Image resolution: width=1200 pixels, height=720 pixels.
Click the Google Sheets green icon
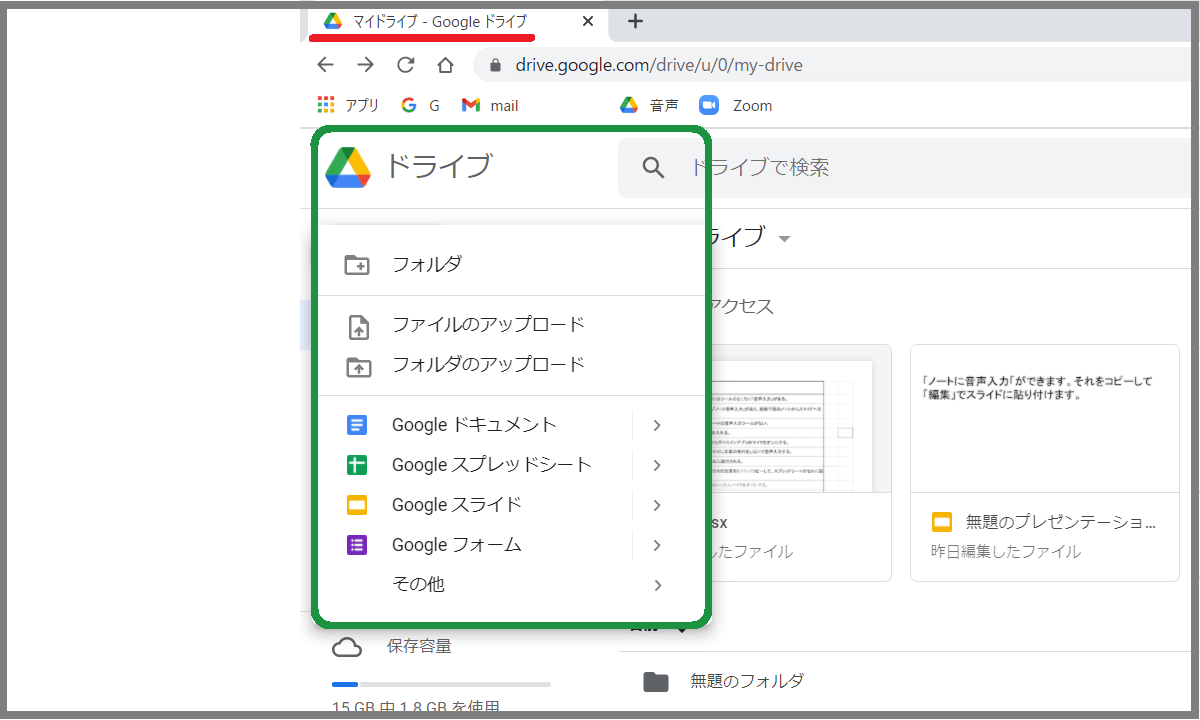[357, 465]
